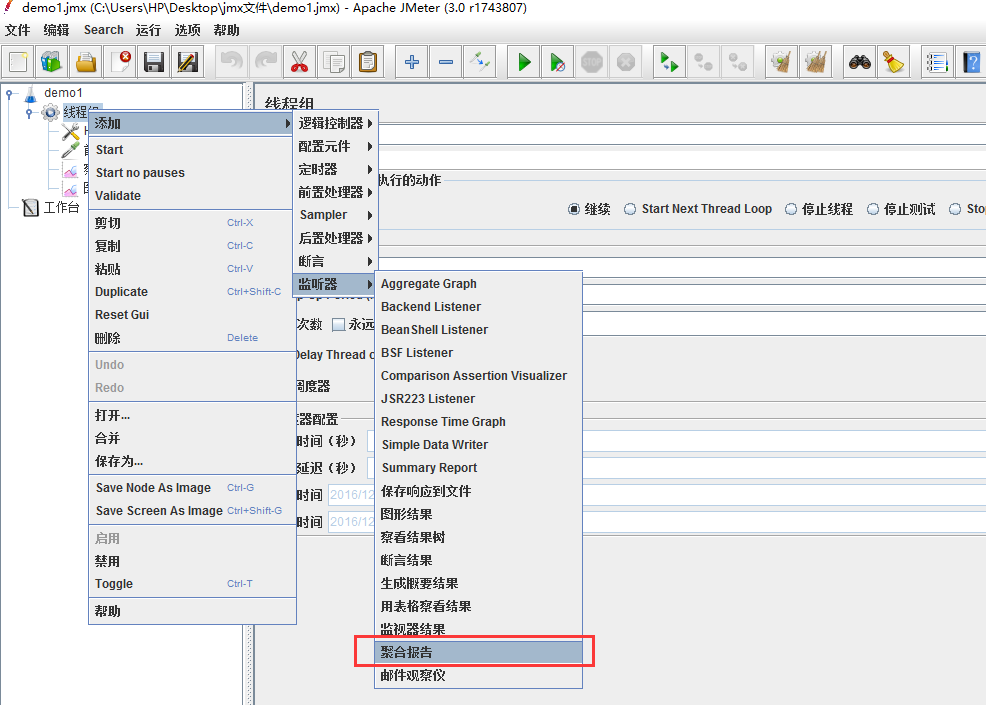This screenshot has height=705, width=986.
Task: Choose 聚合报告 from the listener list
Action: pos(479,652)
